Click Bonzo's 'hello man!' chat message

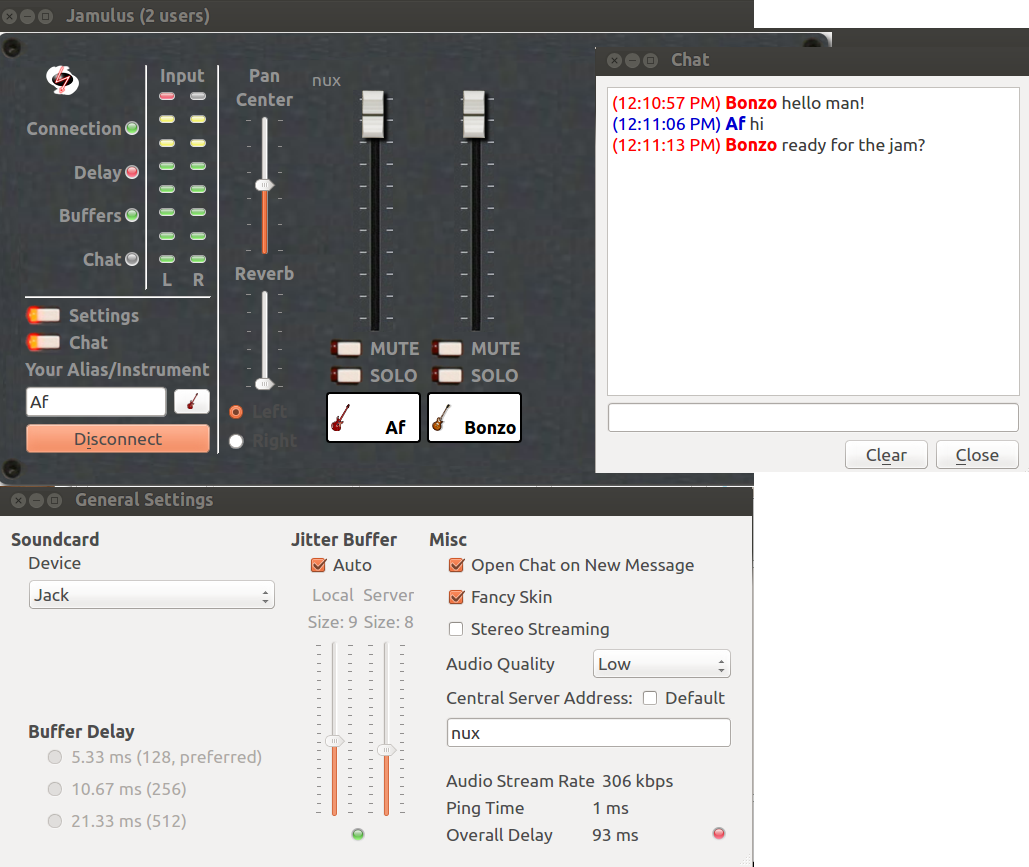coord(823,103)
